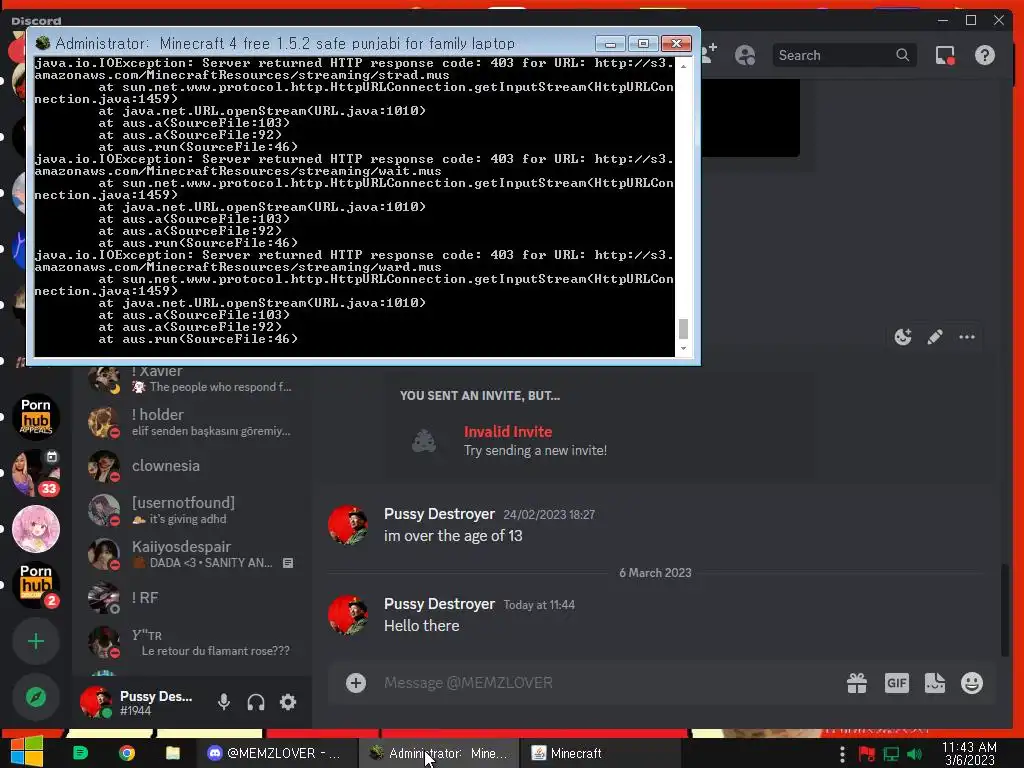The width and height of the screenshot is (1024, 768).
Task: Open the network icon in system tray
Action: point(891,754)
